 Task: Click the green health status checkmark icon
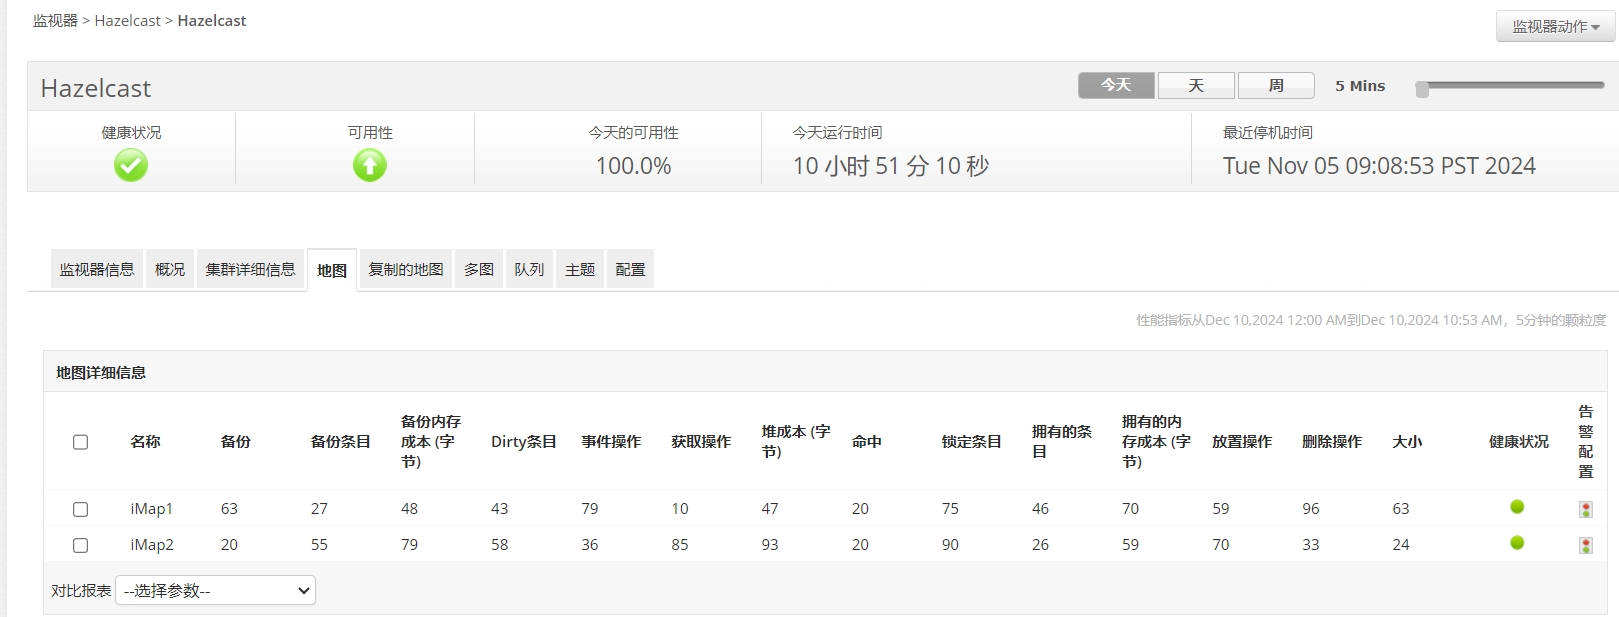131,165
